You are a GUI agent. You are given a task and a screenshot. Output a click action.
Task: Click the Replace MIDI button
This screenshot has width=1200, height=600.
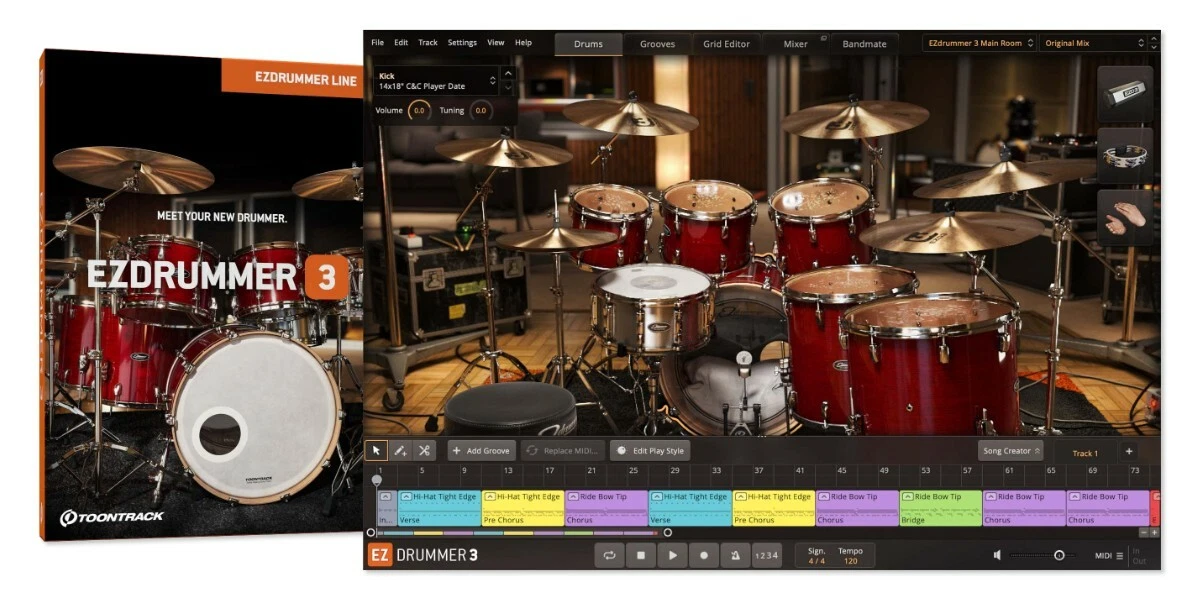(x=563, y=451)
